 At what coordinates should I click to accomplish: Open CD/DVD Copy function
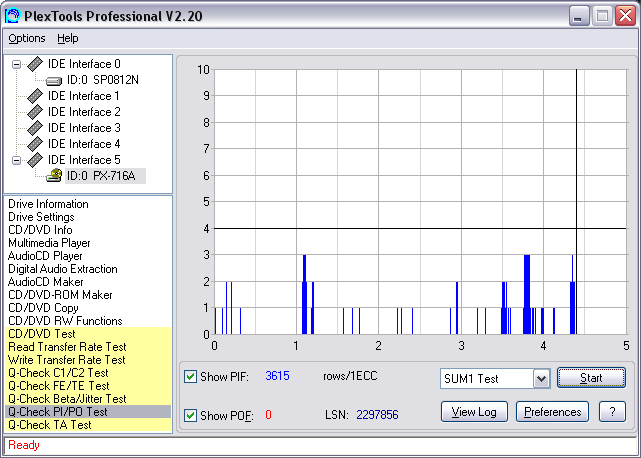point(43,308)
